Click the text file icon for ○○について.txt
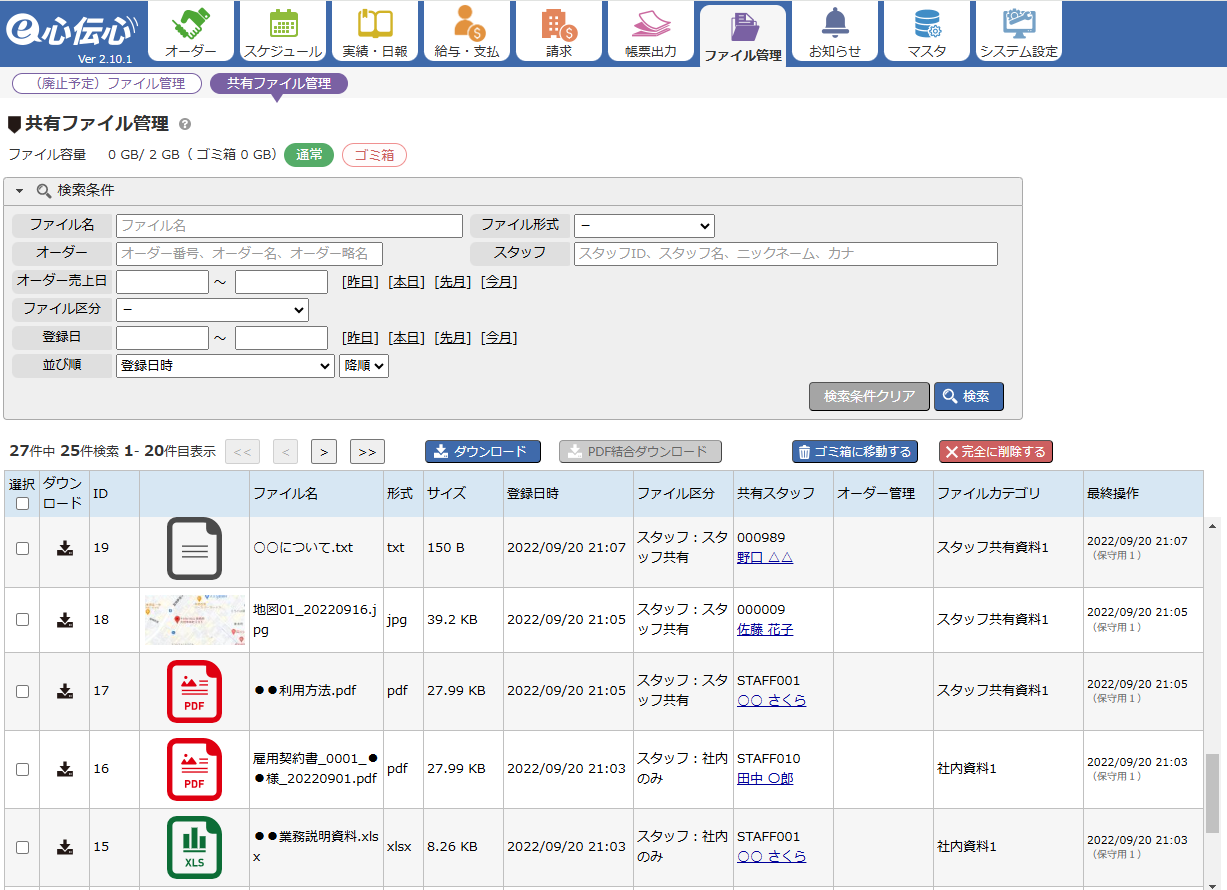Image resolution: width=1227 pixels, height=890 pixels. (194, 548)
